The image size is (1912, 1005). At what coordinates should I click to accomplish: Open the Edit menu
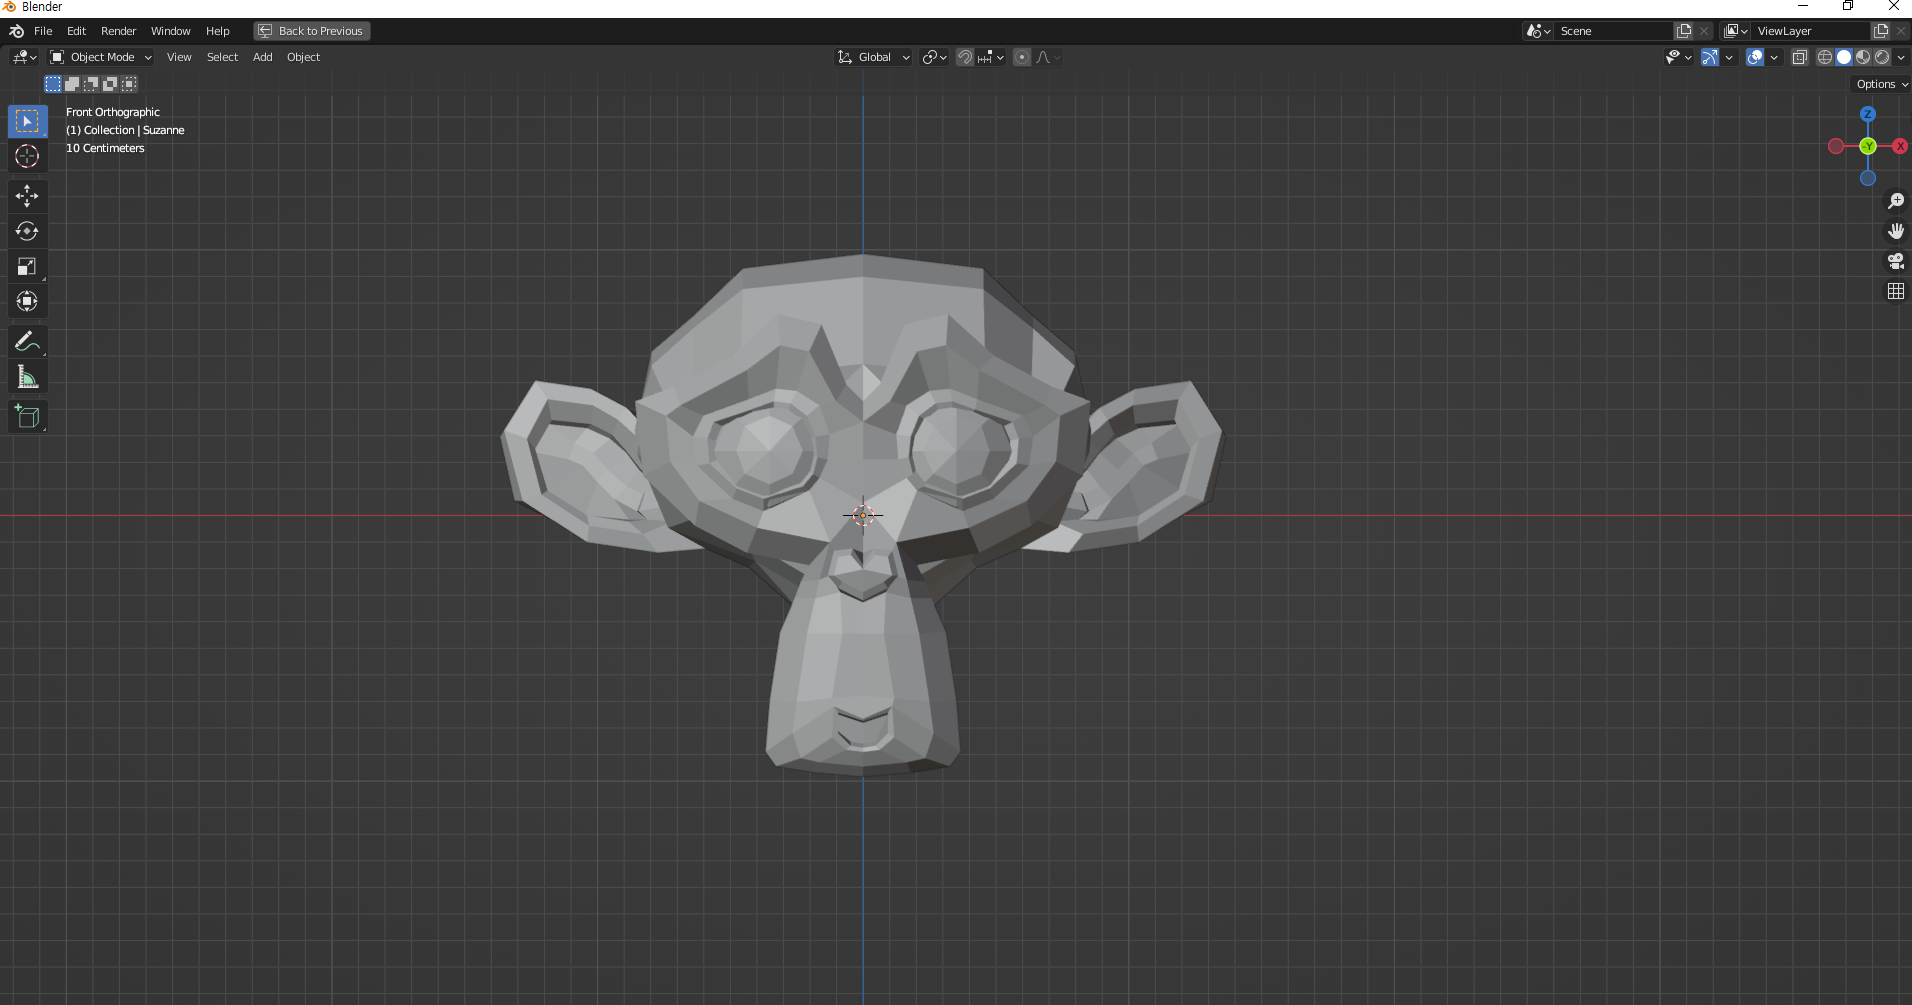click(x=76, y=31)
